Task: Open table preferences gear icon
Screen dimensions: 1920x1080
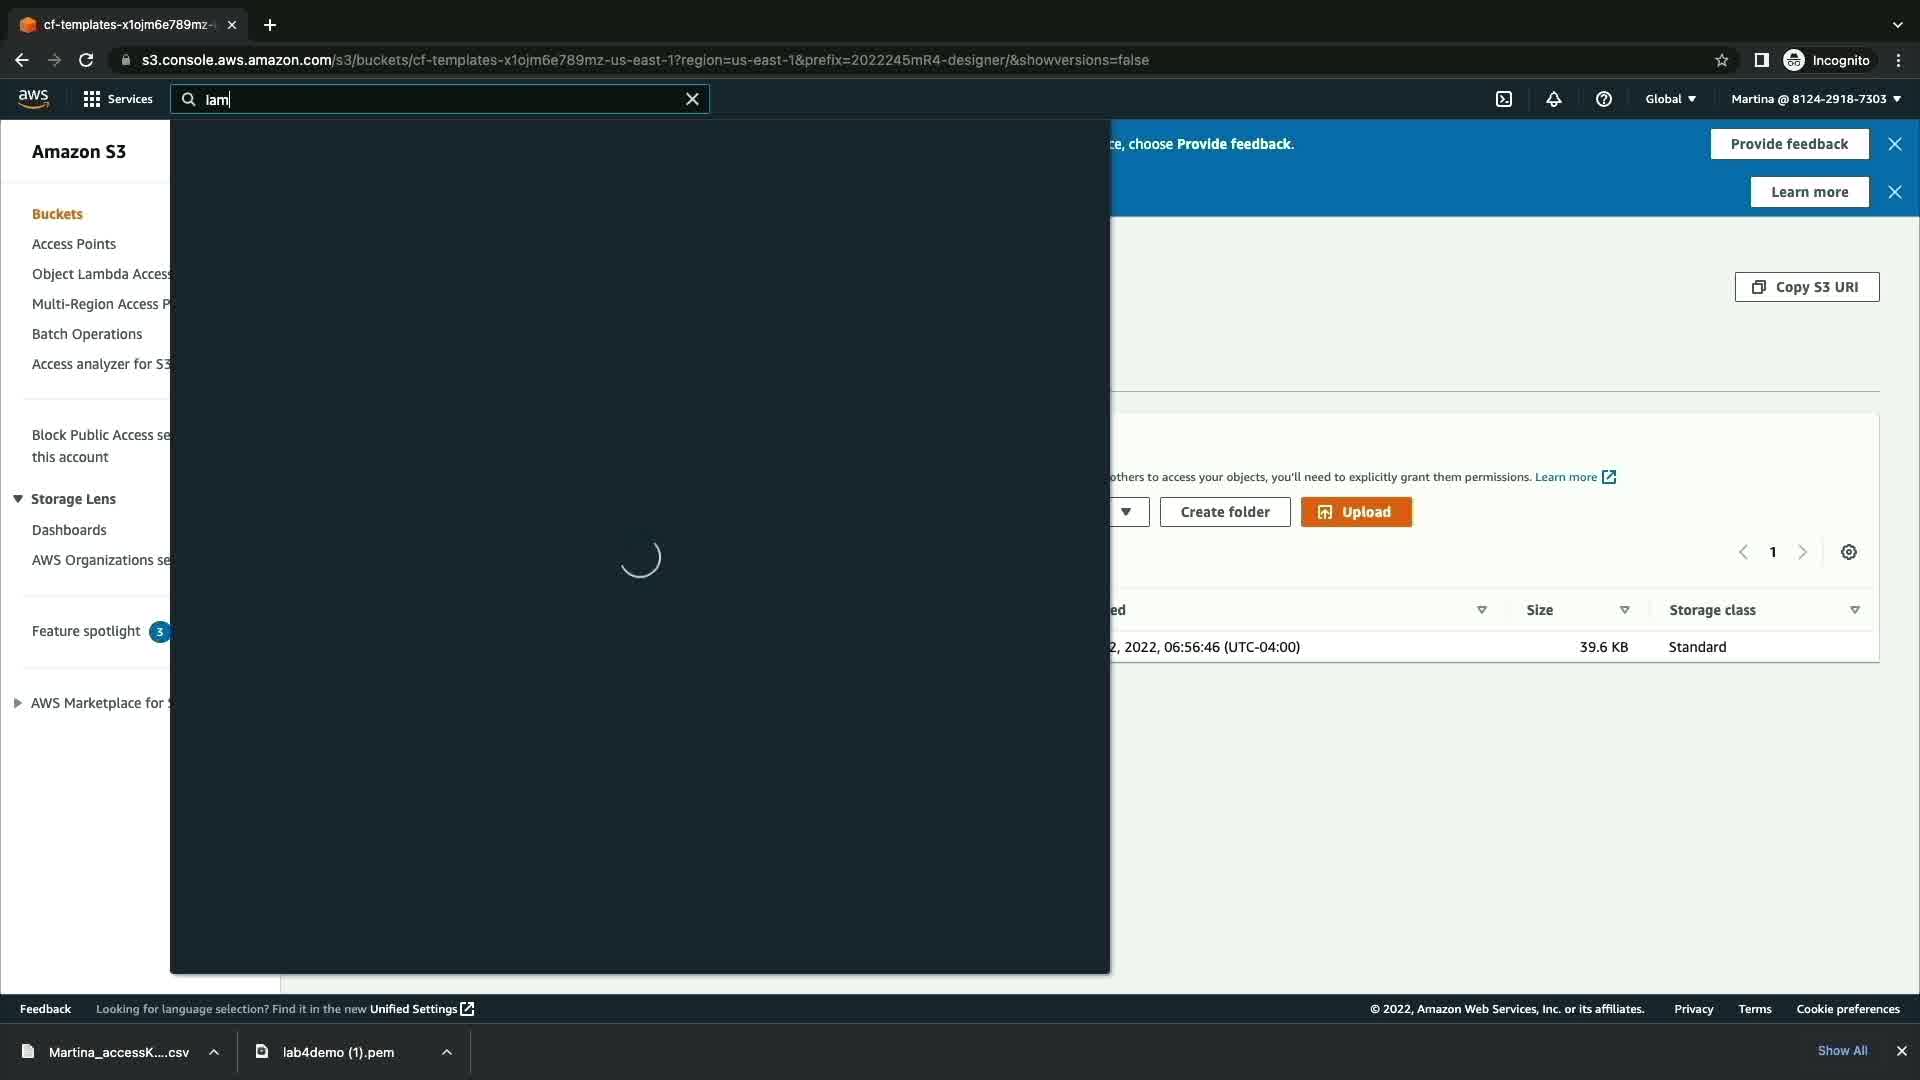Action: (1848, 552)
